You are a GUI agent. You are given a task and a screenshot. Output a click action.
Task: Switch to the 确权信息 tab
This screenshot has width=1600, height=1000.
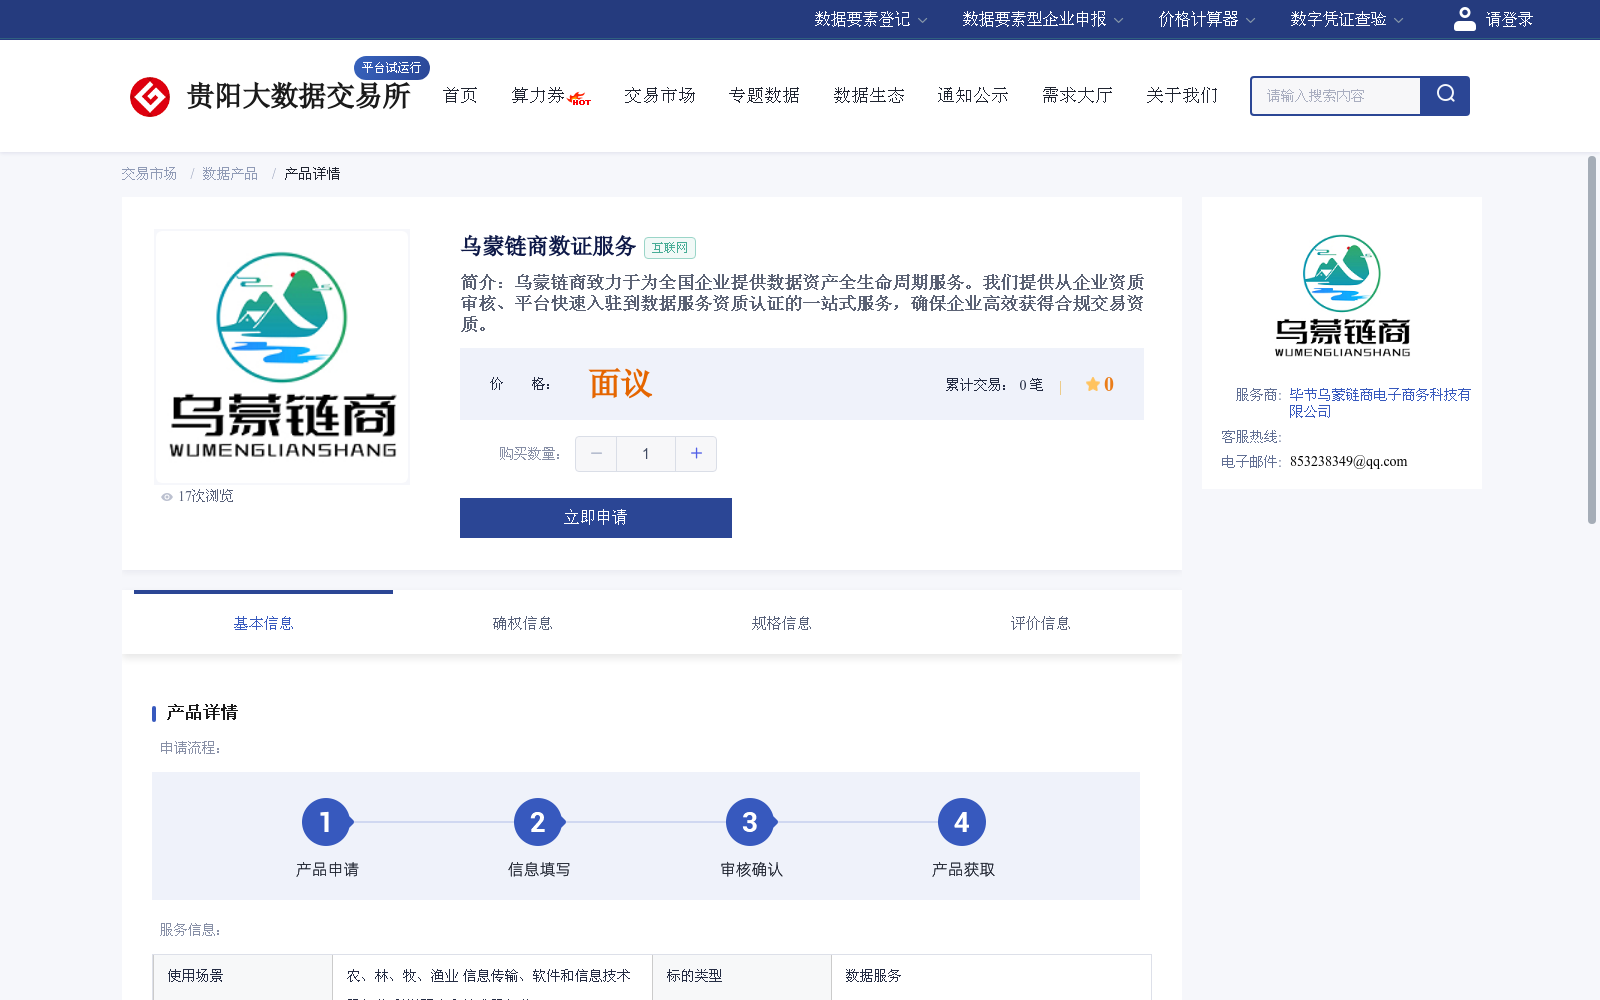522,623
